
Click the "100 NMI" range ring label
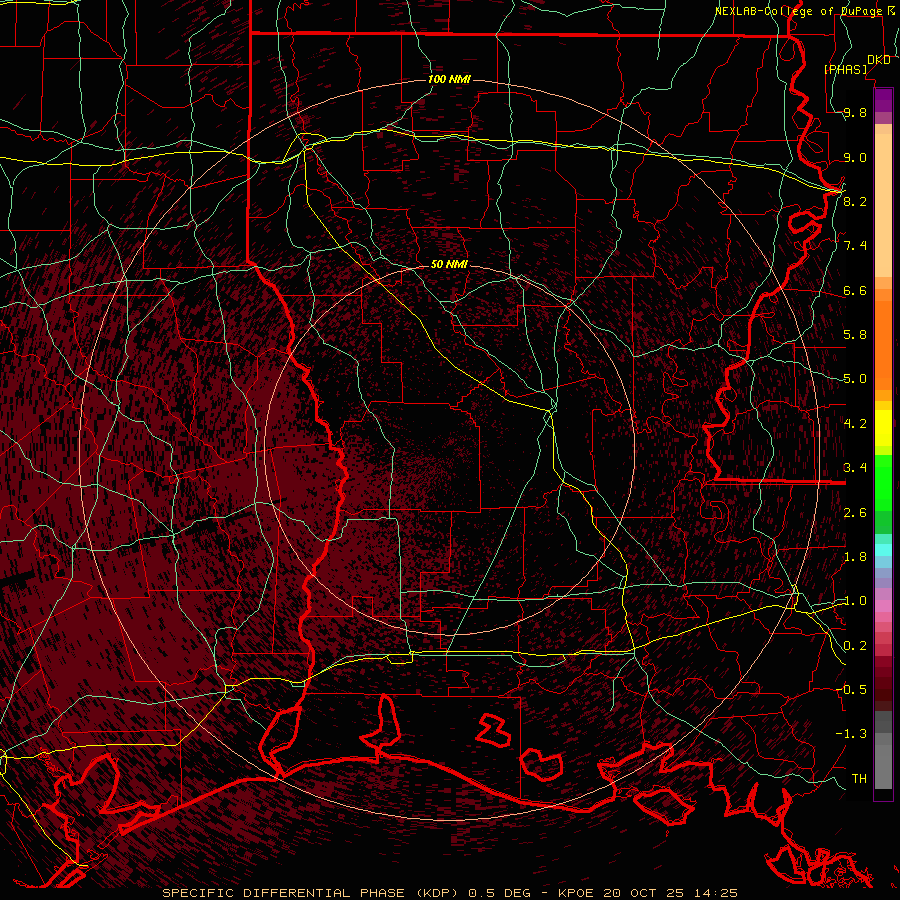click(449, 79)
